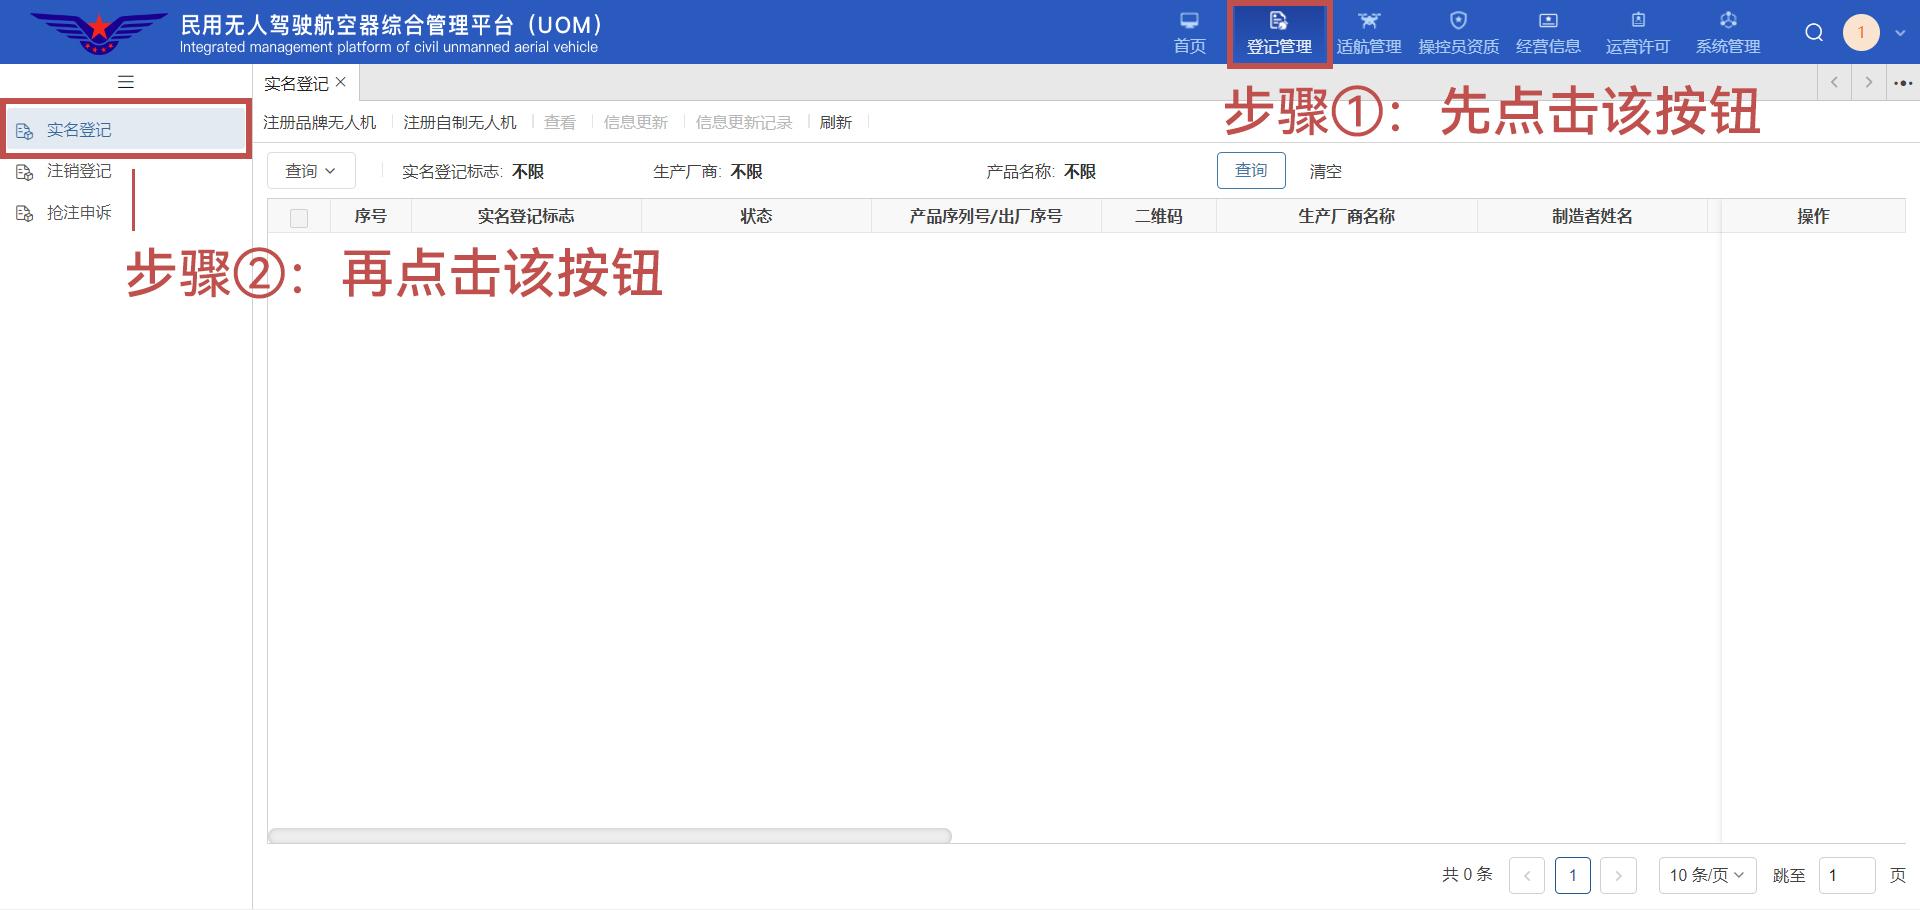The image size is (1920, 910).
Task: Tick the select-all checkbox in table header
Action: point(299,218)
